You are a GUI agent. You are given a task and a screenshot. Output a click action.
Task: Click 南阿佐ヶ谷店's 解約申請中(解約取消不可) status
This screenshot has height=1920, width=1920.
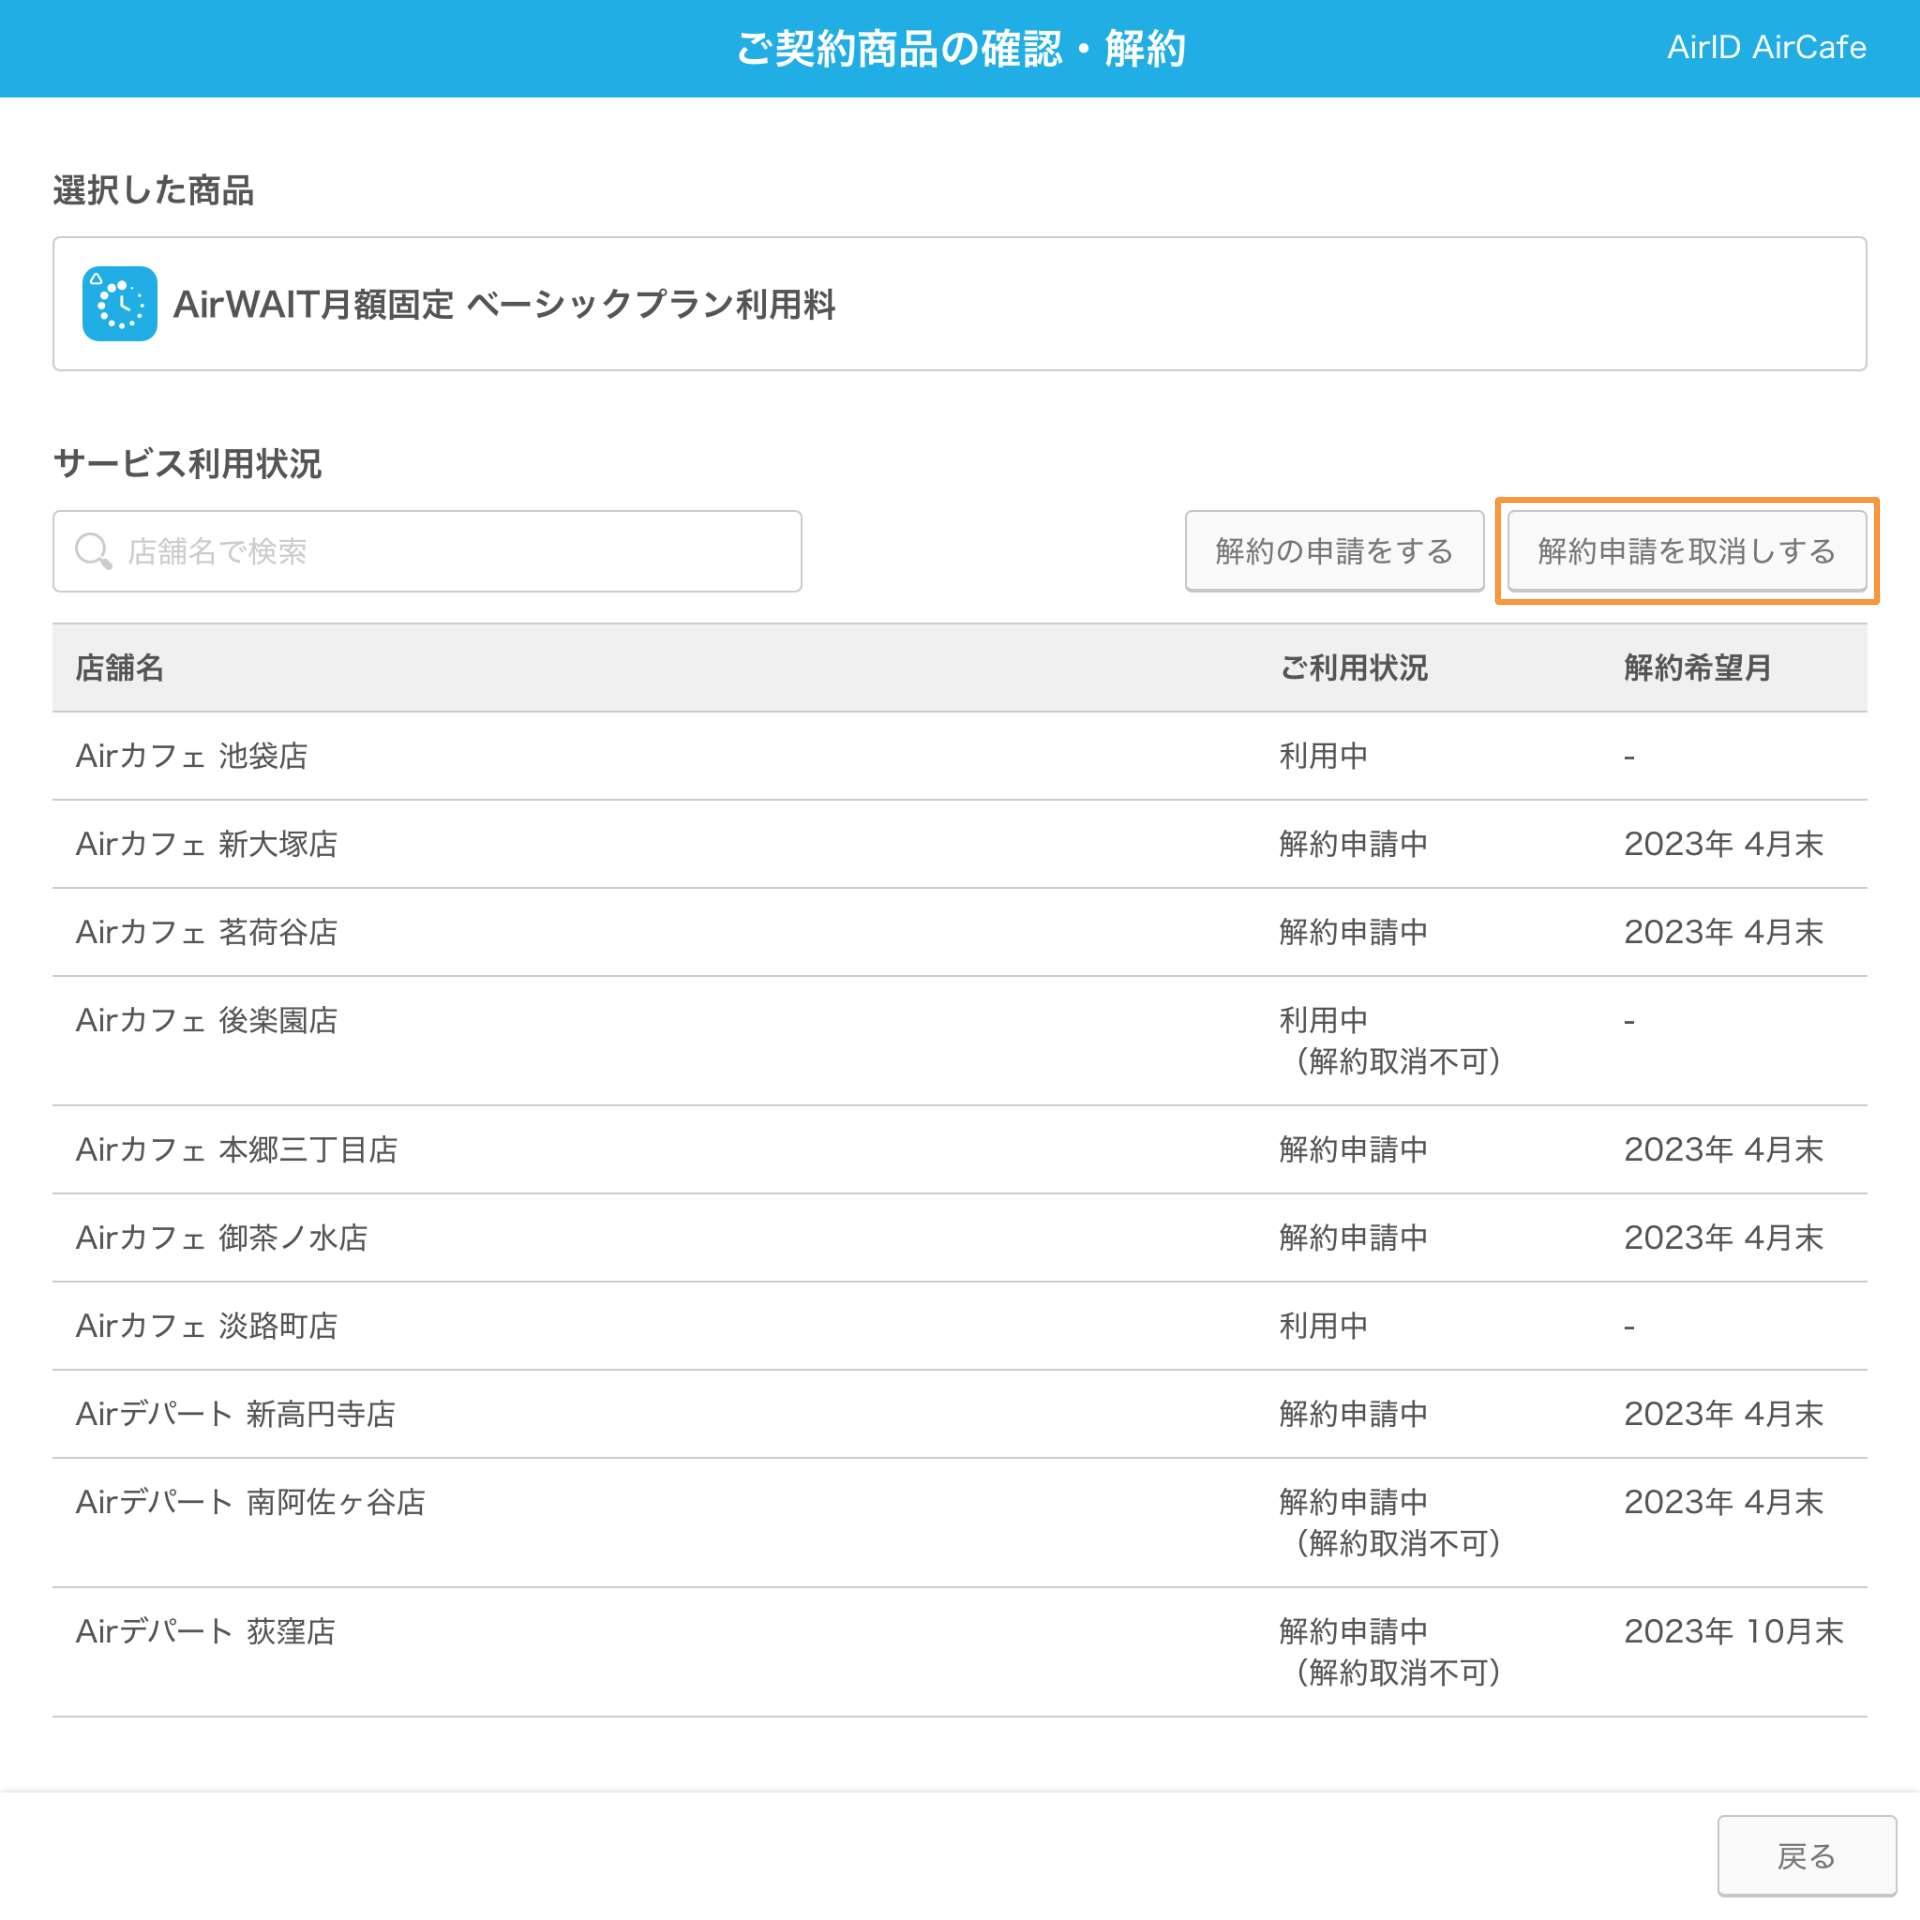pos(1390,1523)
